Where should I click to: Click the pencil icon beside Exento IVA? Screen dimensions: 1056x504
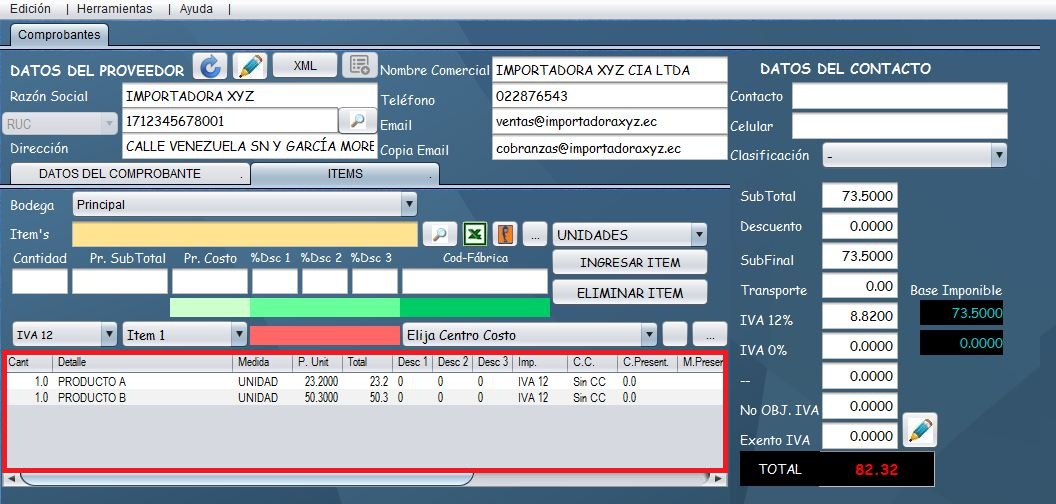tap(919, 431)
